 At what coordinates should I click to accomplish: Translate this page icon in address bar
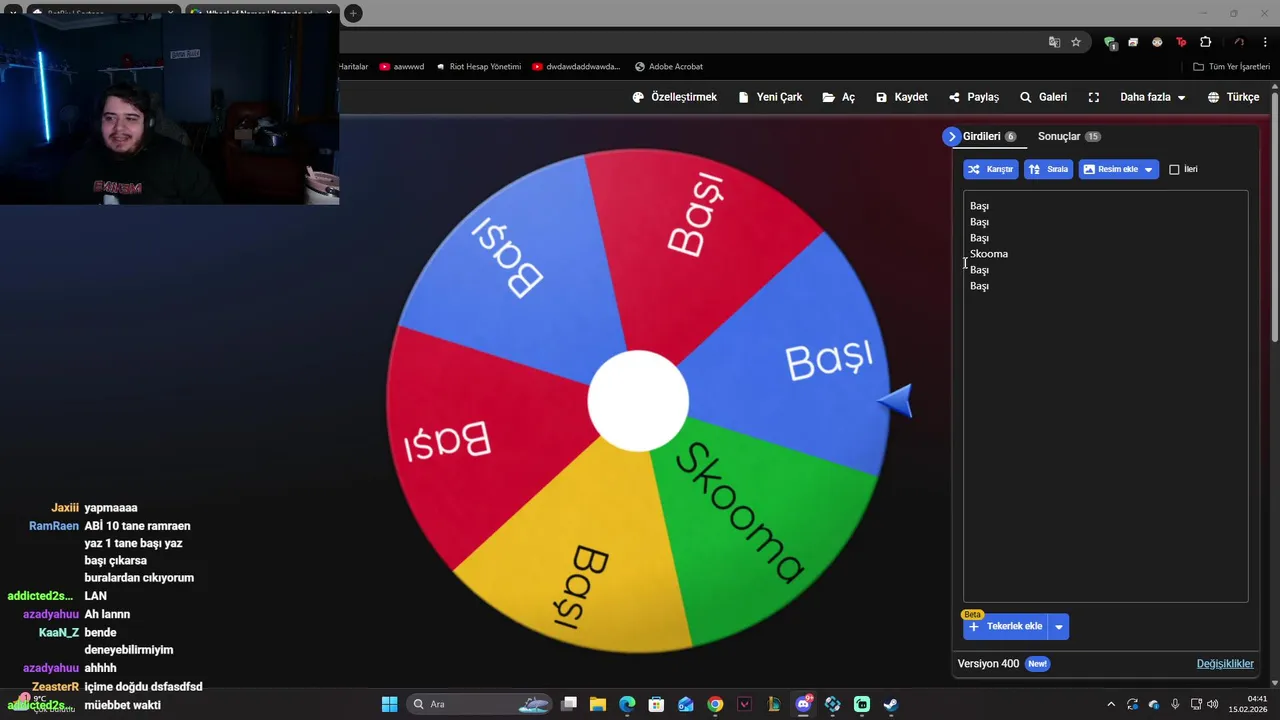click(1054, 42)
